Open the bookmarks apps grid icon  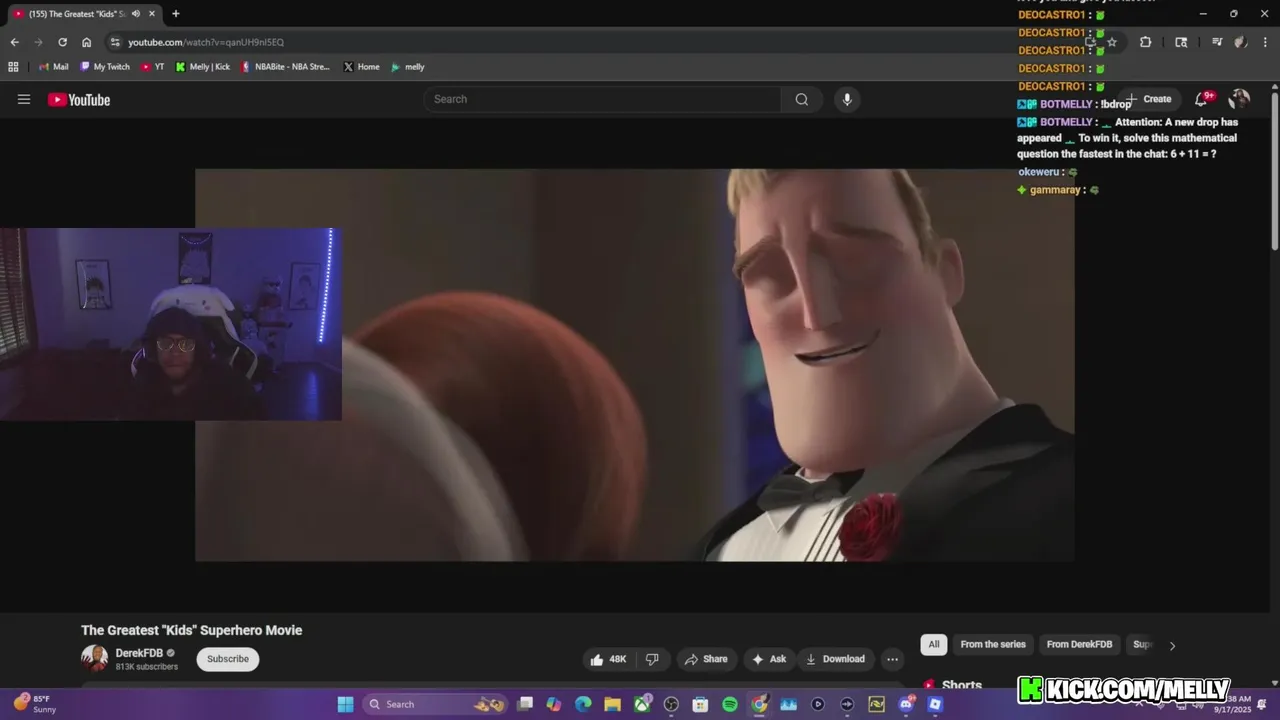click(13, 67)
